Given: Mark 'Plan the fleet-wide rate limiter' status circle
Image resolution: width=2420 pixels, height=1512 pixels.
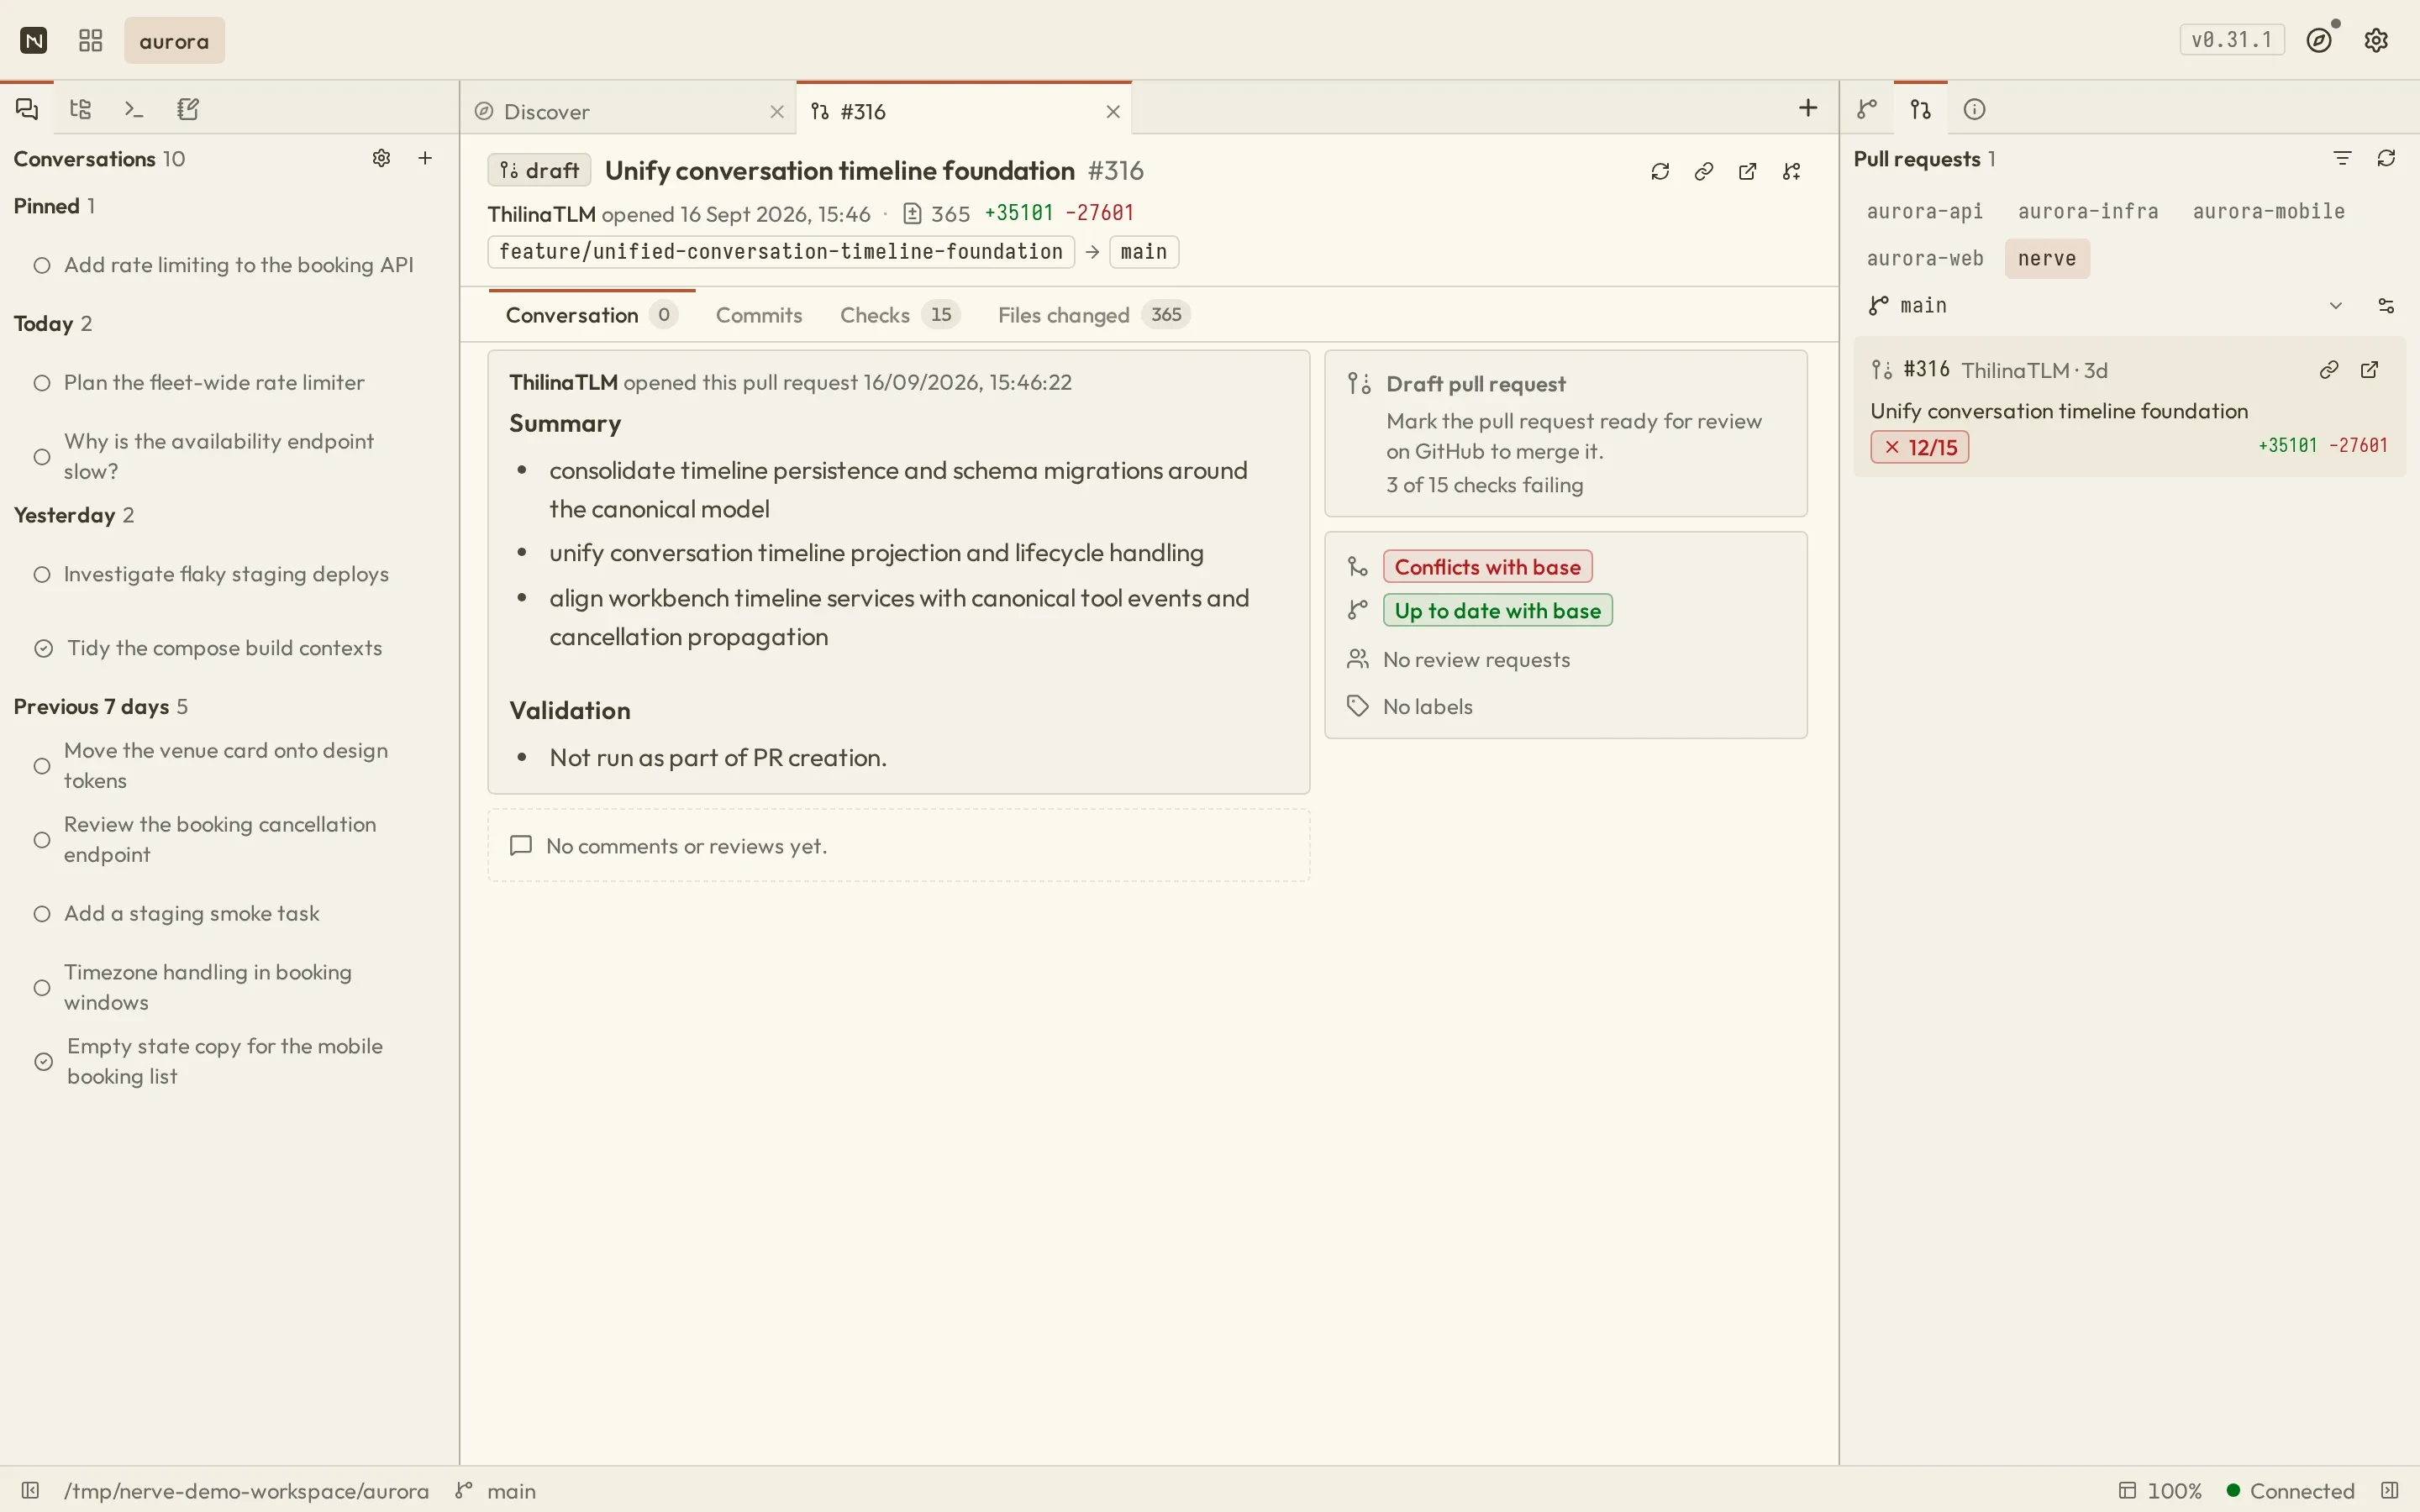Looking at the screenshot, I should [x=42, y=383].
